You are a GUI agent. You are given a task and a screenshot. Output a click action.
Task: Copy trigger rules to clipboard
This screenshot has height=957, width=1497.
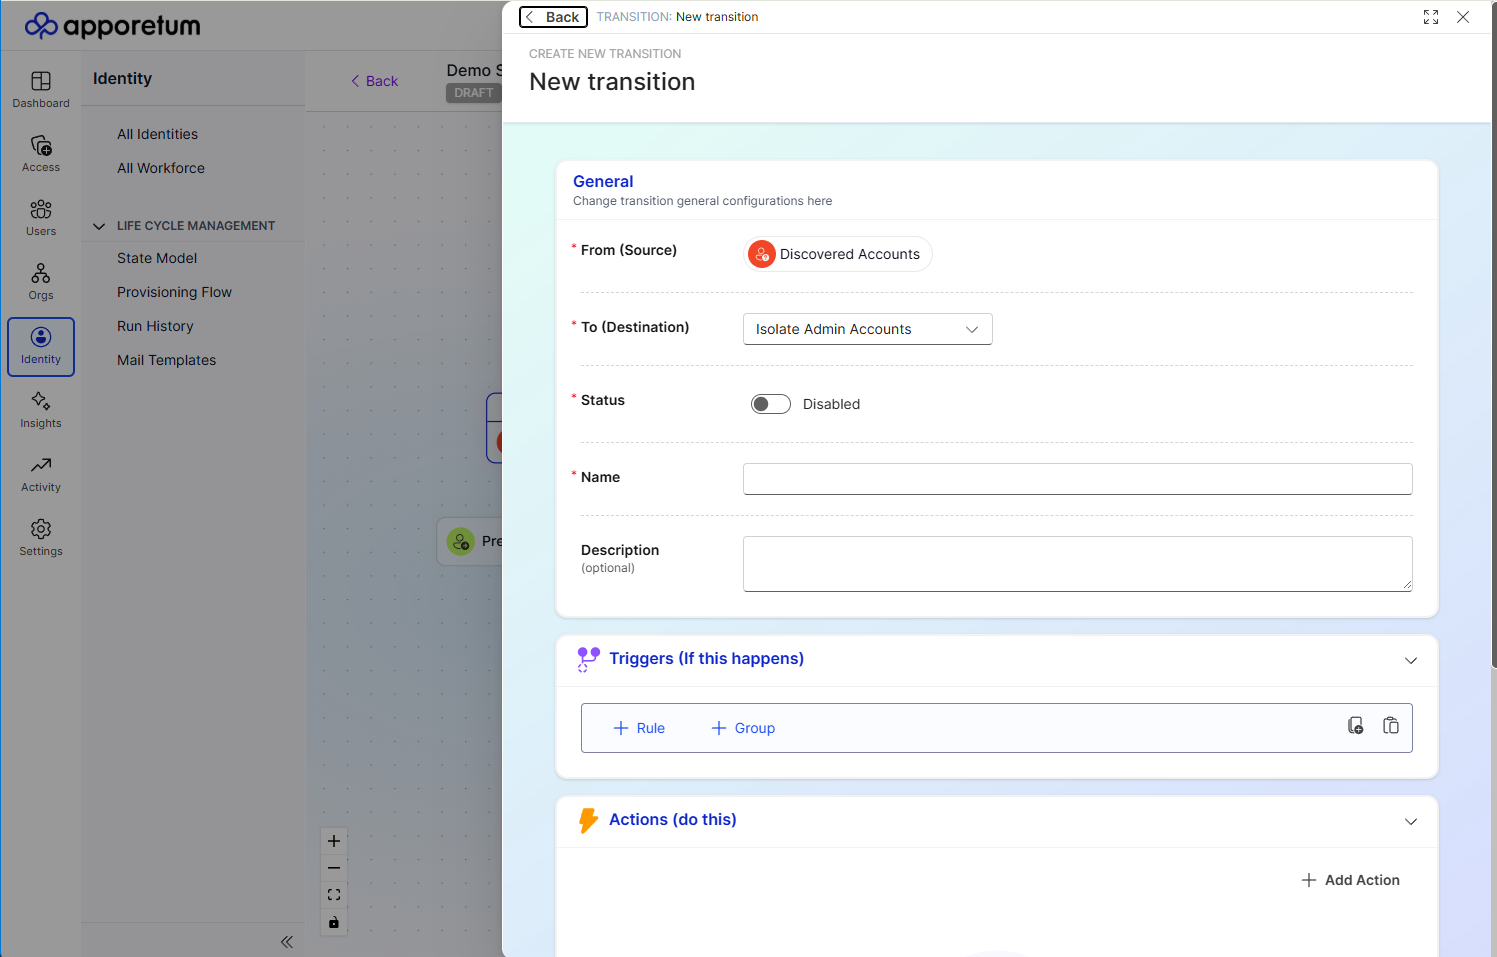pos(1355,725)
